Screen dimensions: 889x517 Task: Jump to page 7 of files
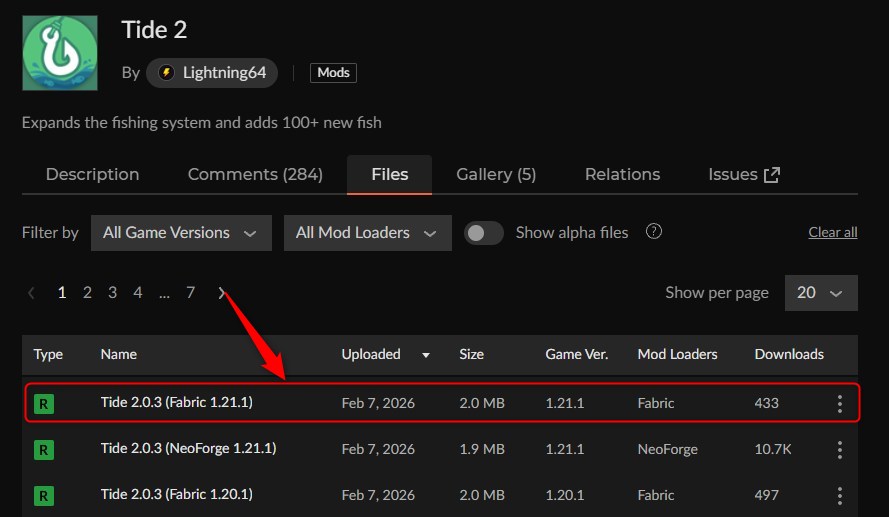pos(190,293)
